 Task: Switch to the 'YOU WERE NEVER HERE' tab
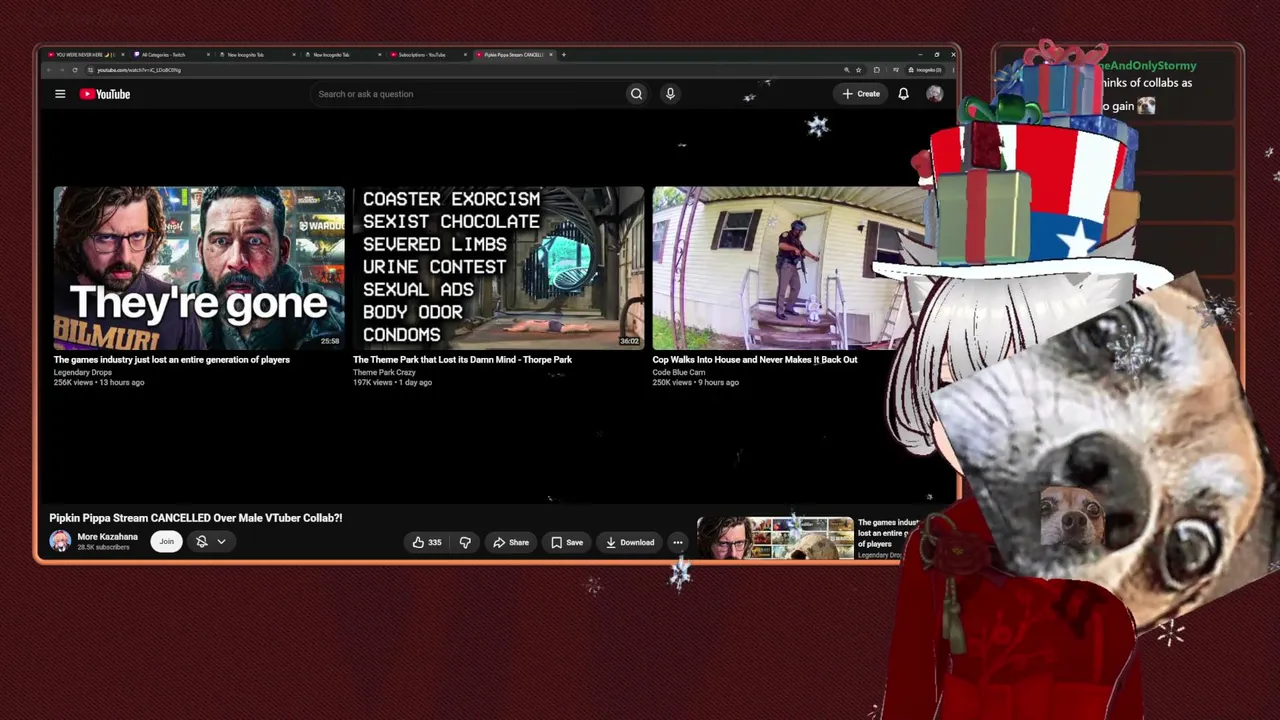tap(84, 55)
